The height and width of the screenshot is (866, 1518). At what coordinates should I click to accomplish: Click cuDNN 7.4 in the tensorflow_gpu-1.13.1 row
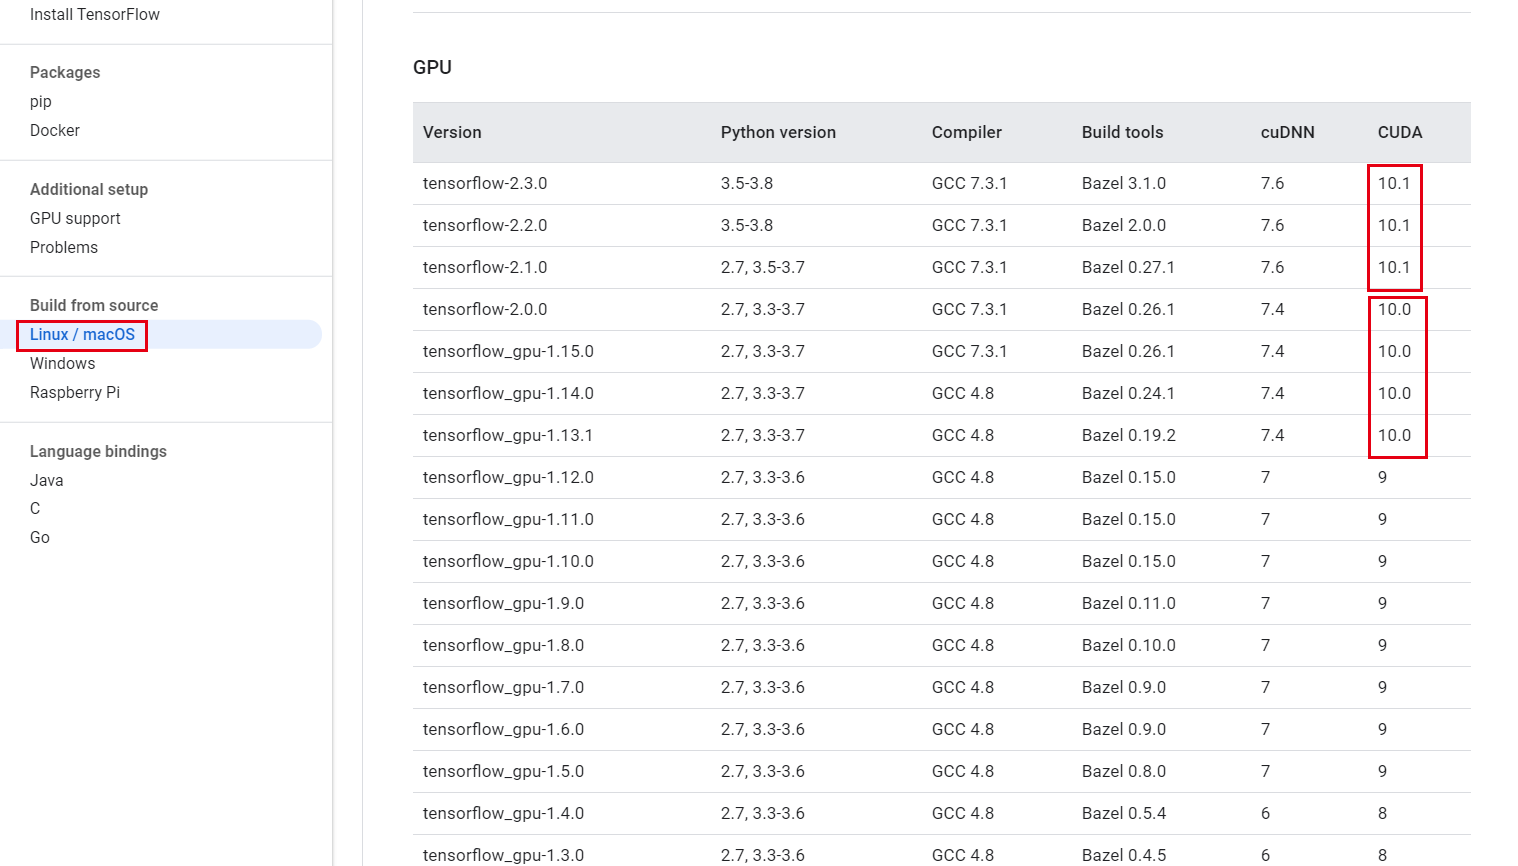pos(1273,436)
